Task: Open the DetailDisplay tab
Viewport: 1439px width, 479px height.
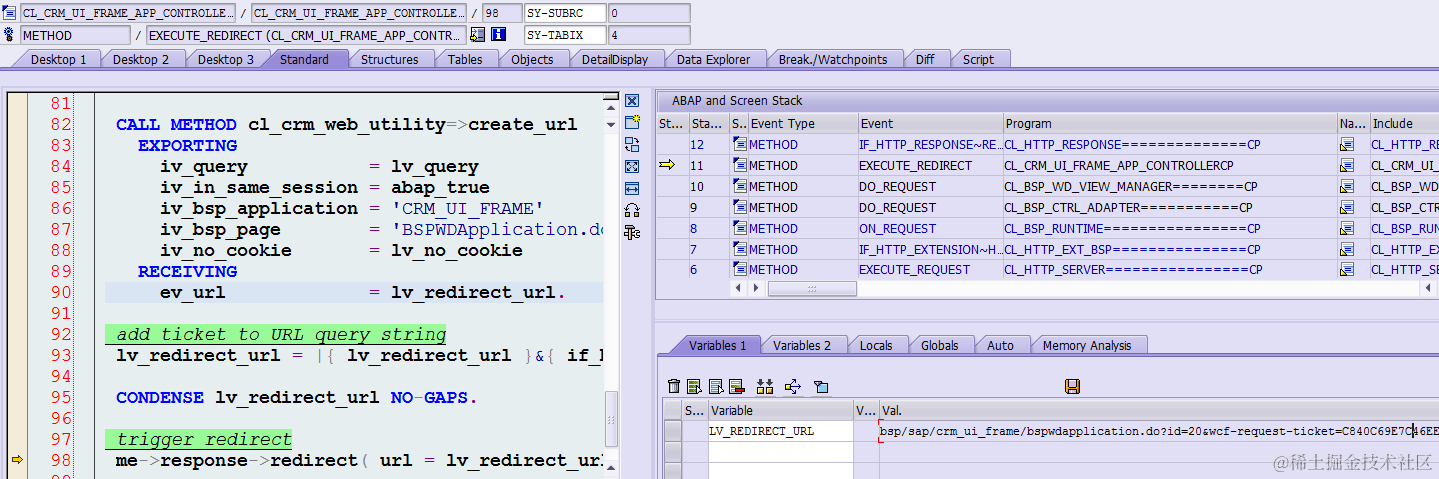Action: (x=615, y=59)
